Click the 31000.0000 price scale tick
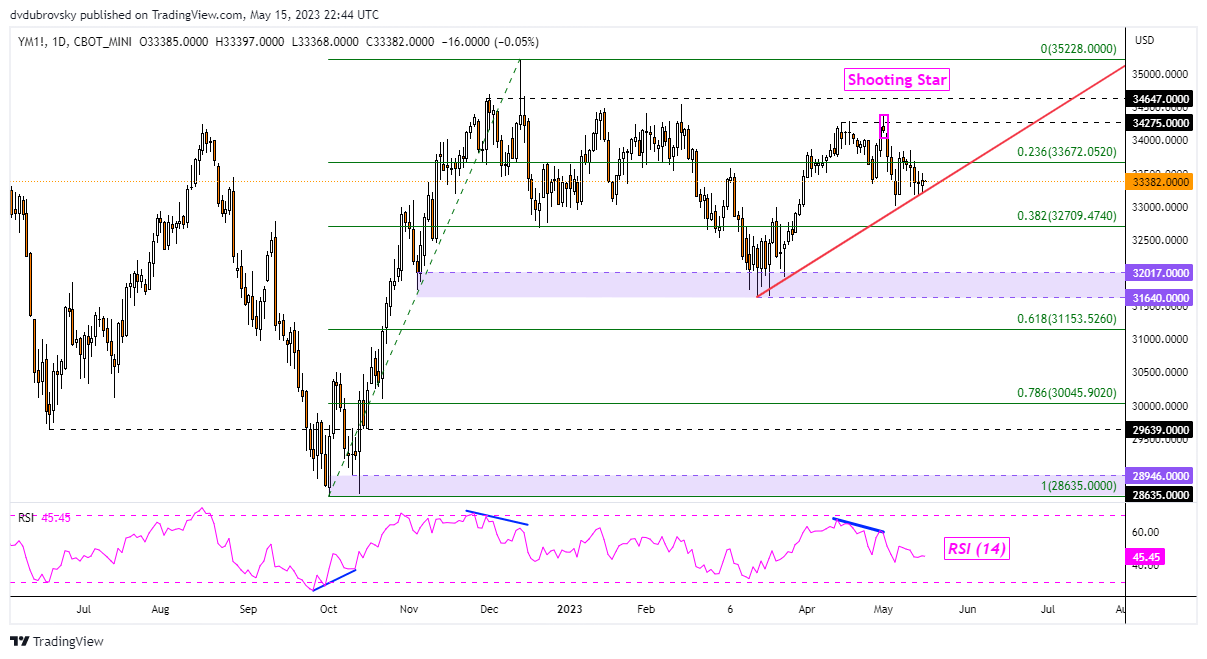This screenshot has height=659, width=1207. pos(1161,340)
